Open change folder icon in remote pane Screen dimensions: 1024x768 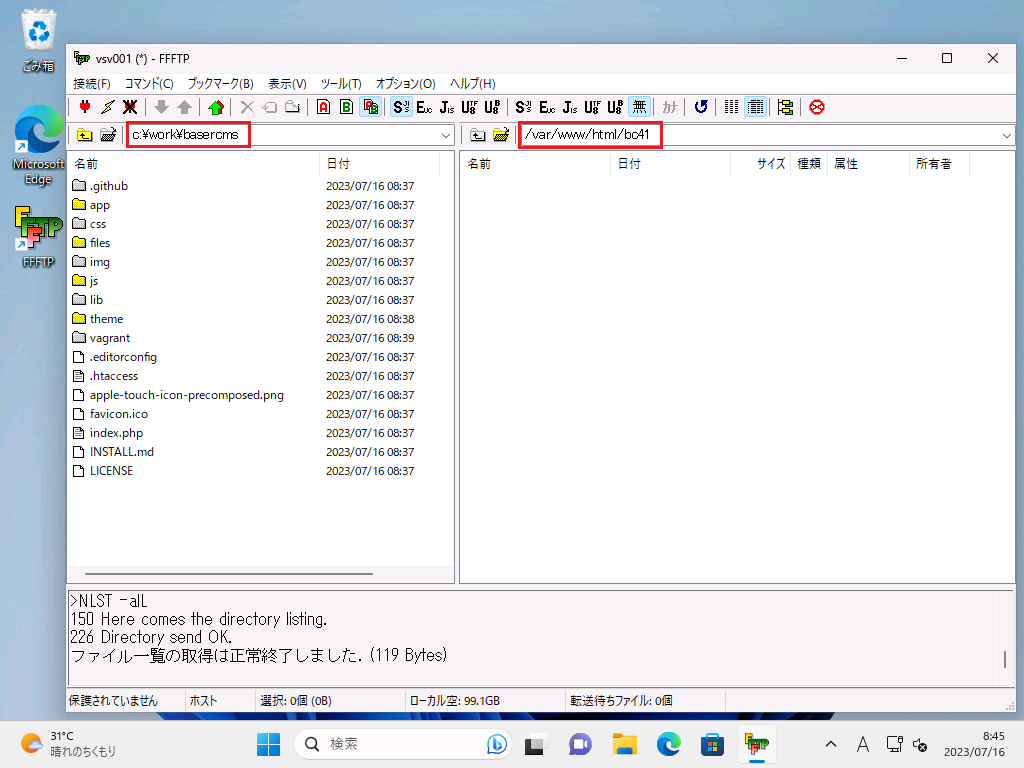tap(501, 135)
